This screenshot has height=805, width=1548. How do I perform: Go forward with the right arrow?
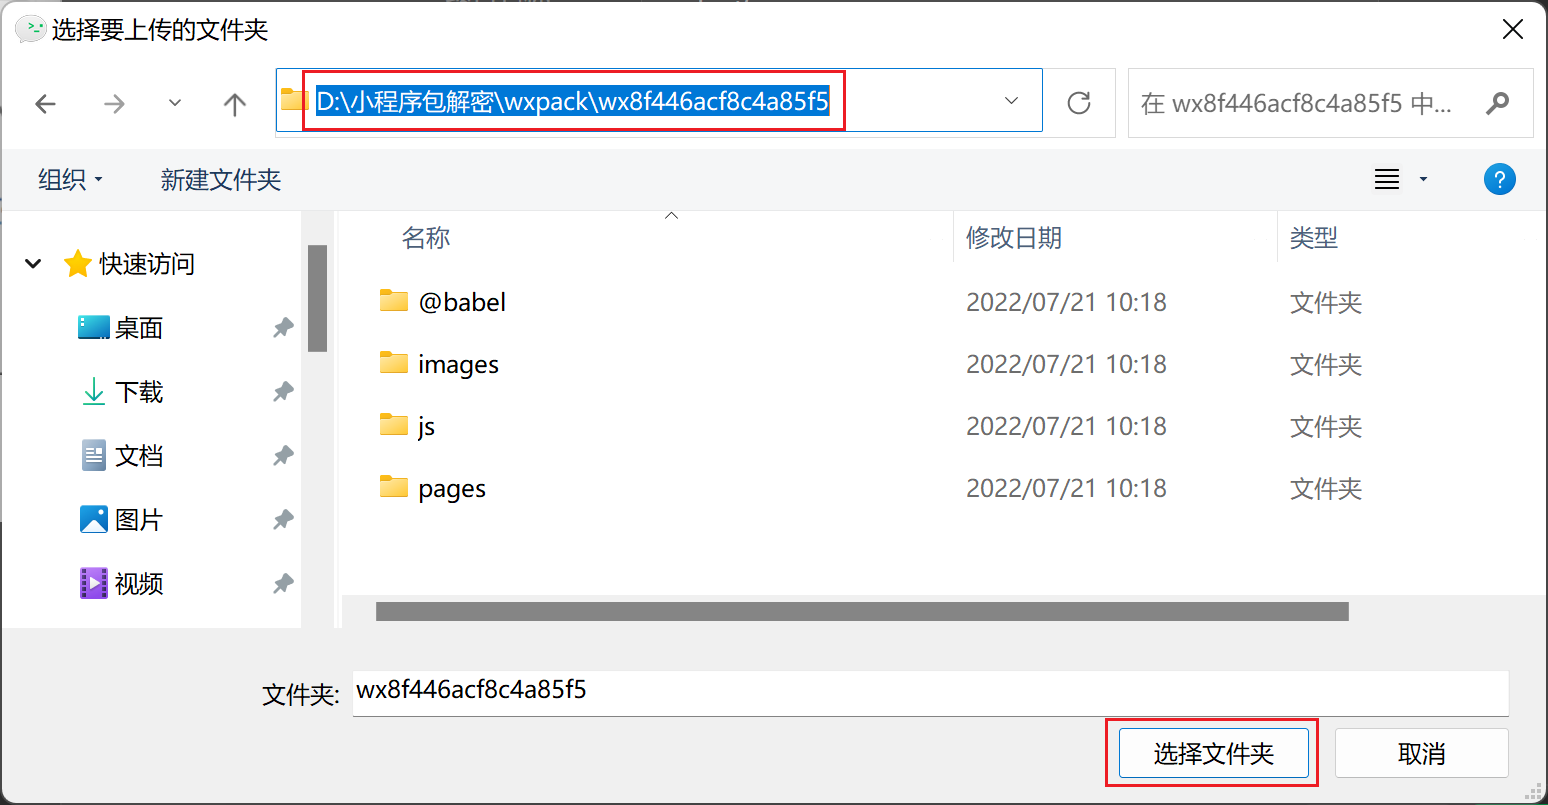tap(114, 103)
